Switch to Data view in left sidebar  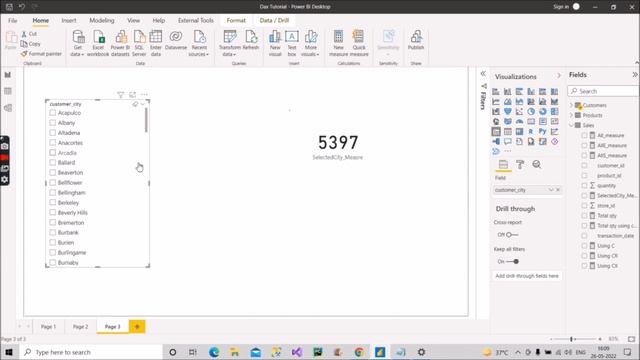pyautogui.click(x=8, y=91)
